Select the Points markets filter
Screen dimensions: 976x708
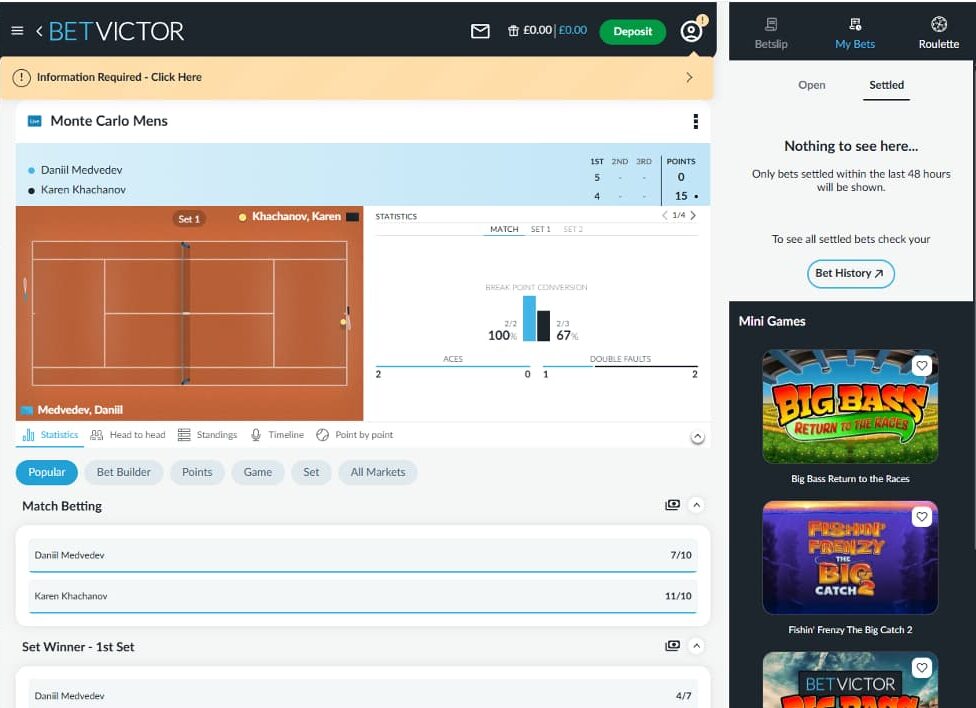(x=197, y=472)
